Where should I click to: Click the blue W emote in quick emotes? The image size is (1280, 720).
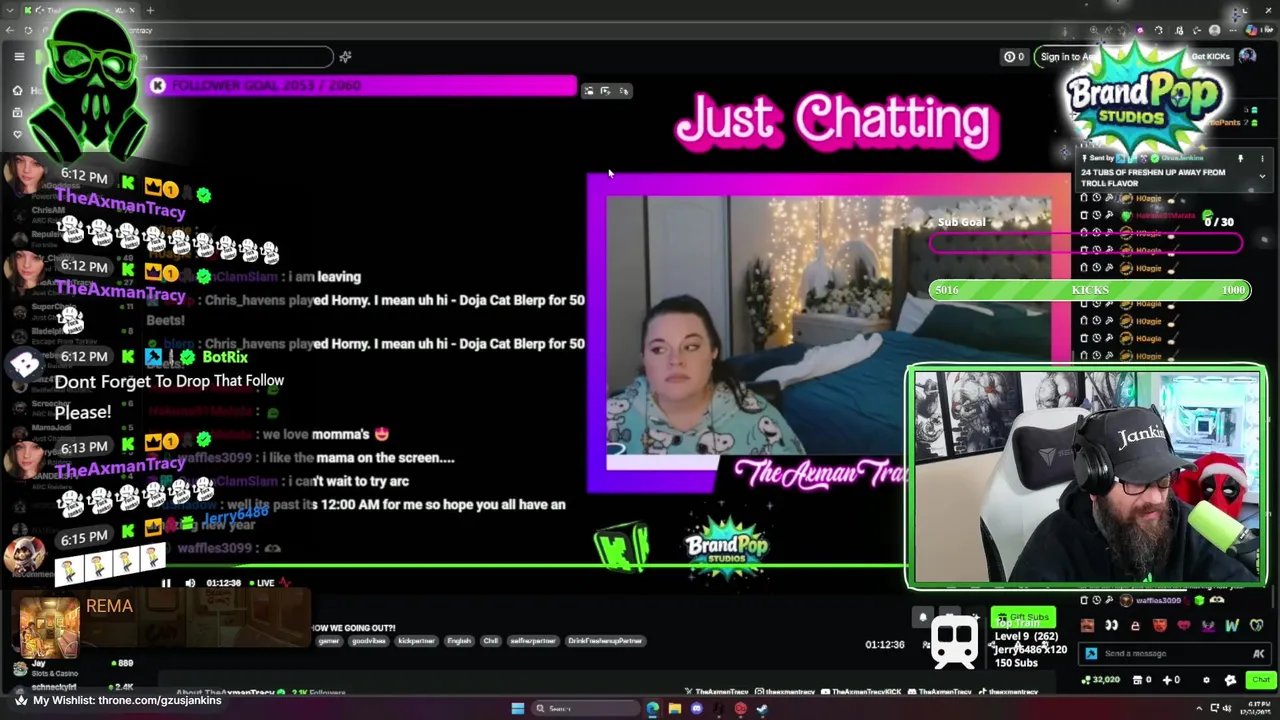pos(1232,626)
